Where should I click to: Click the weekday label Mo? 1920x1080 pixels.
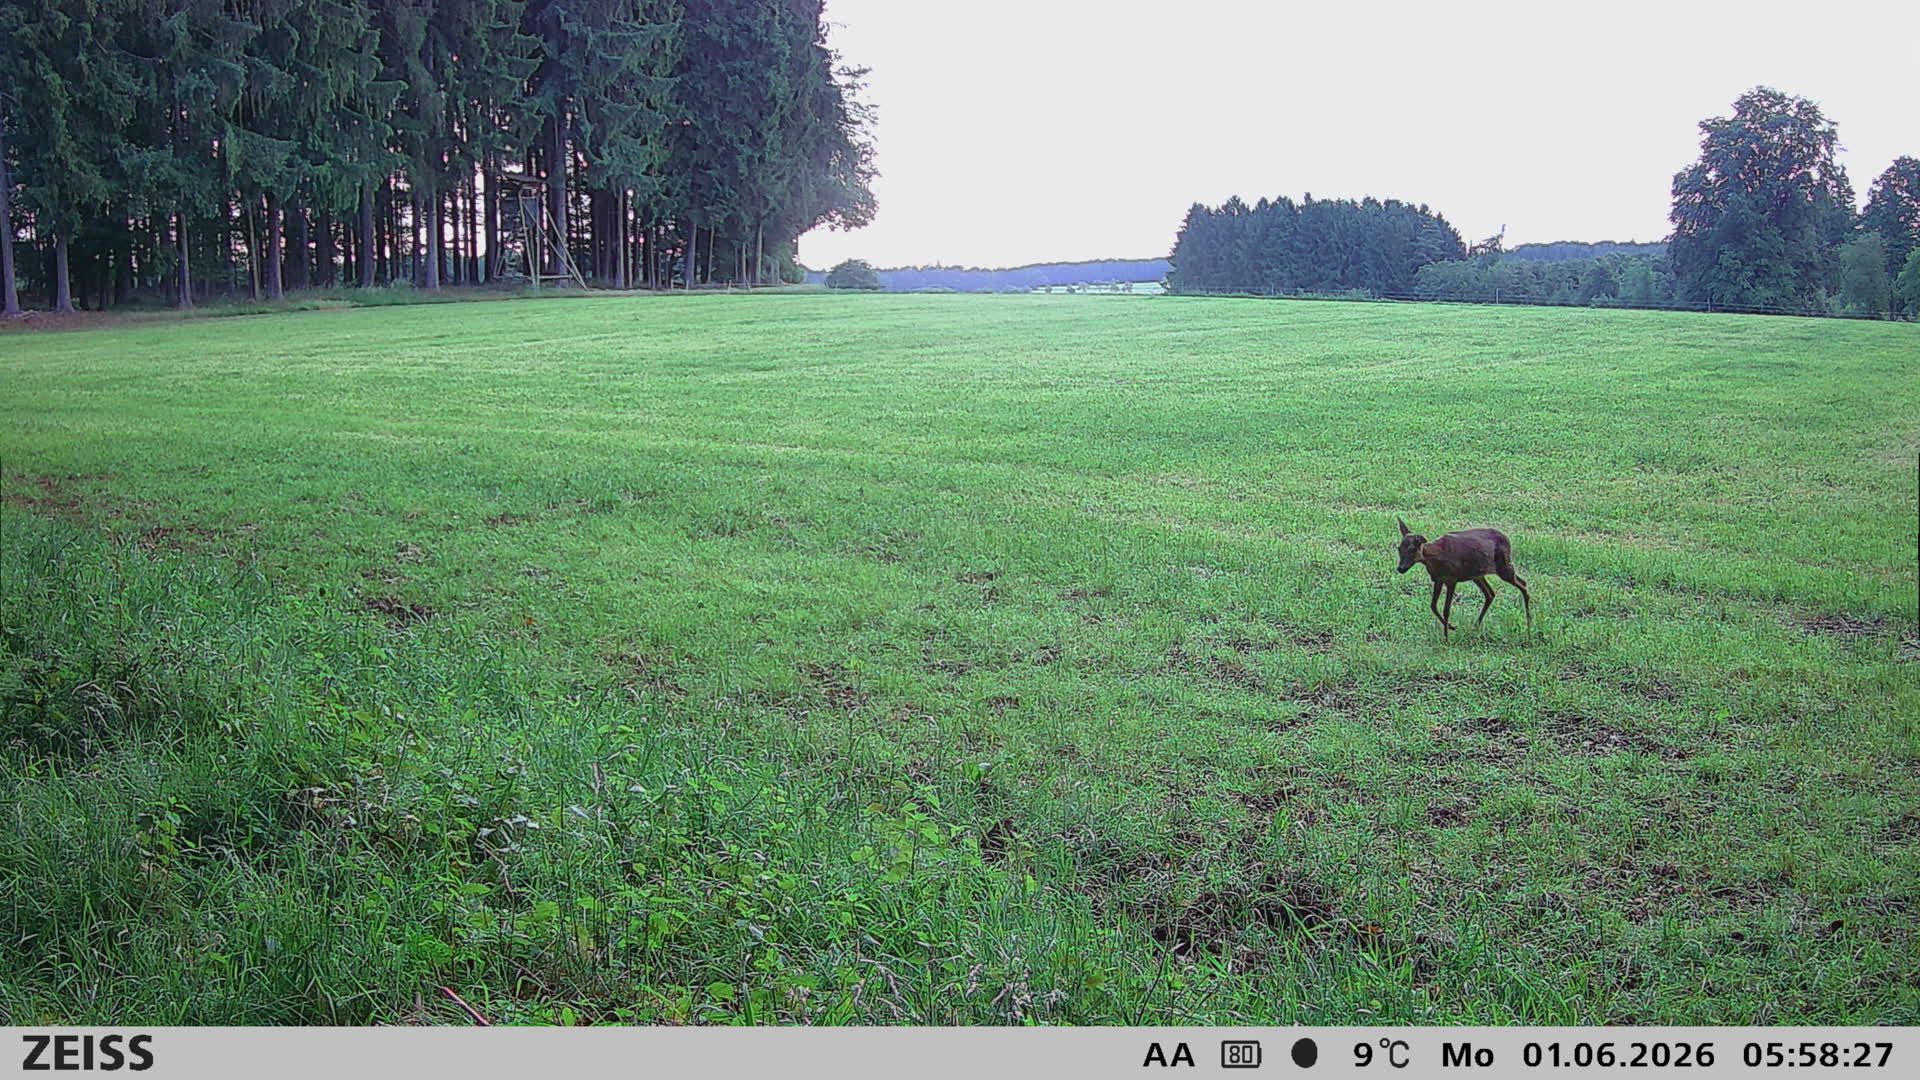click(1468, 1055)
